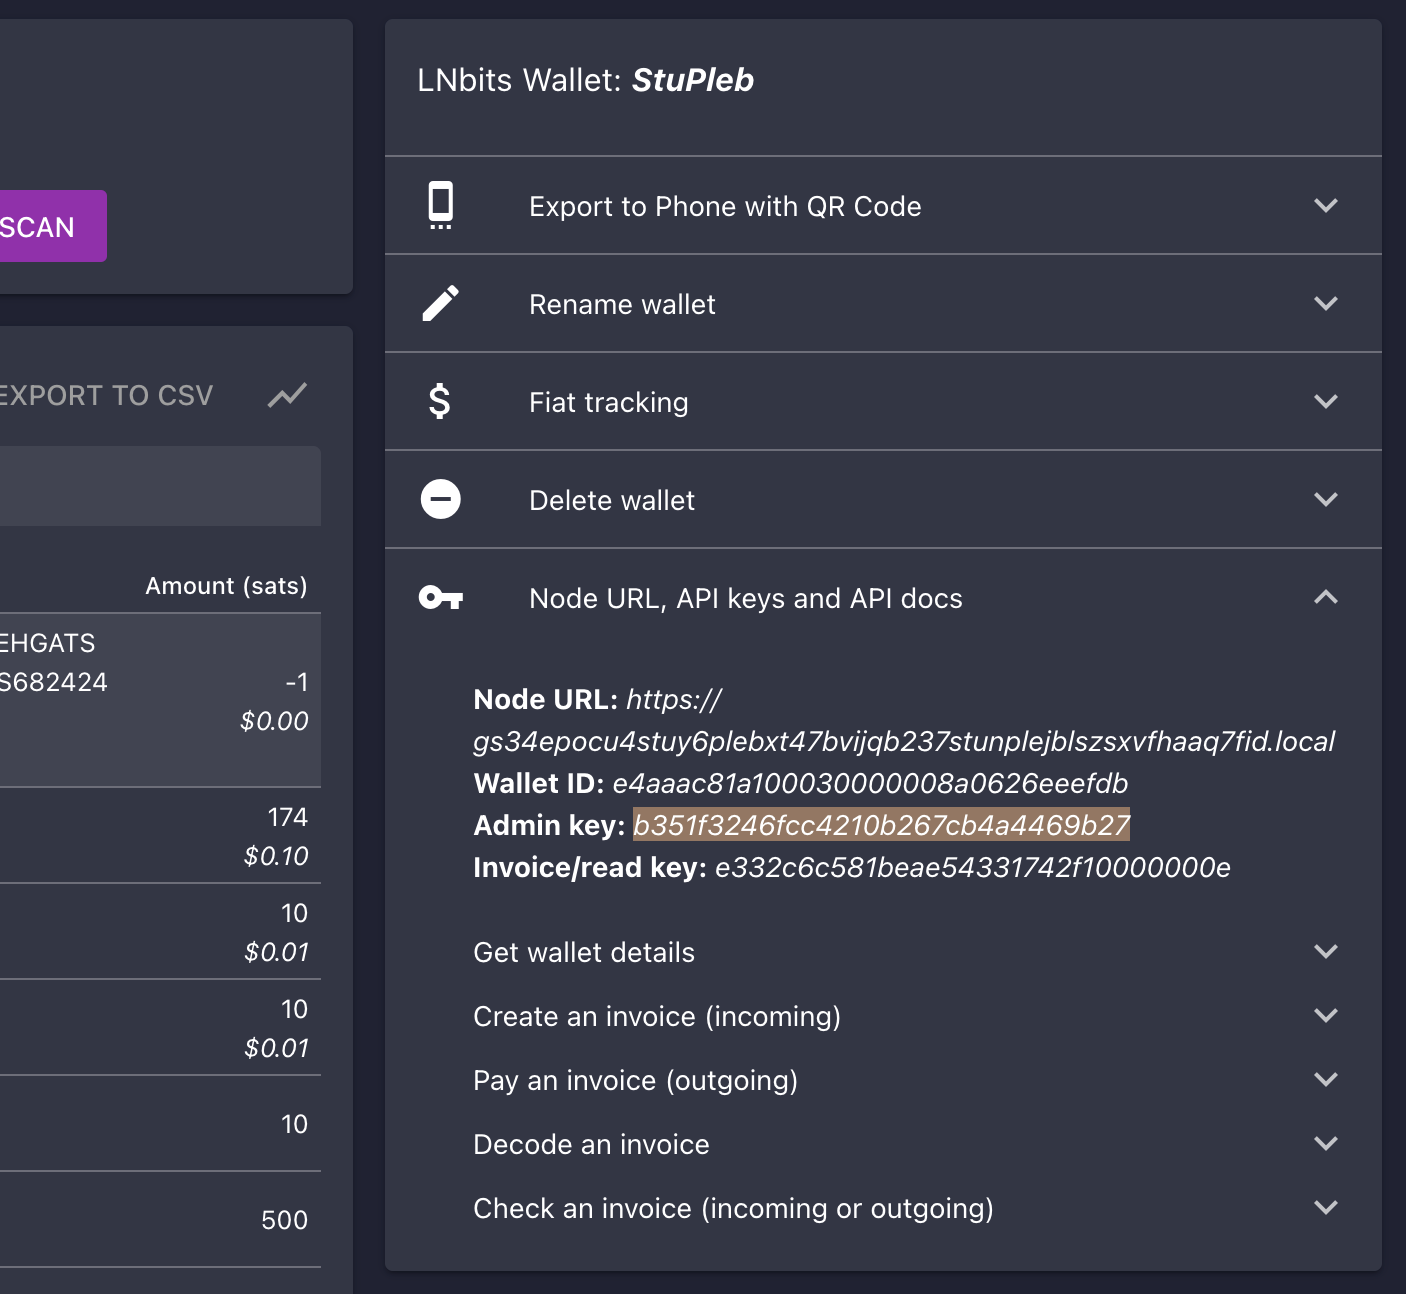Click the minus circle Delete wallet icon
The height and width of the screenshot is (1294, 1406).
click(x=440, y=499)
